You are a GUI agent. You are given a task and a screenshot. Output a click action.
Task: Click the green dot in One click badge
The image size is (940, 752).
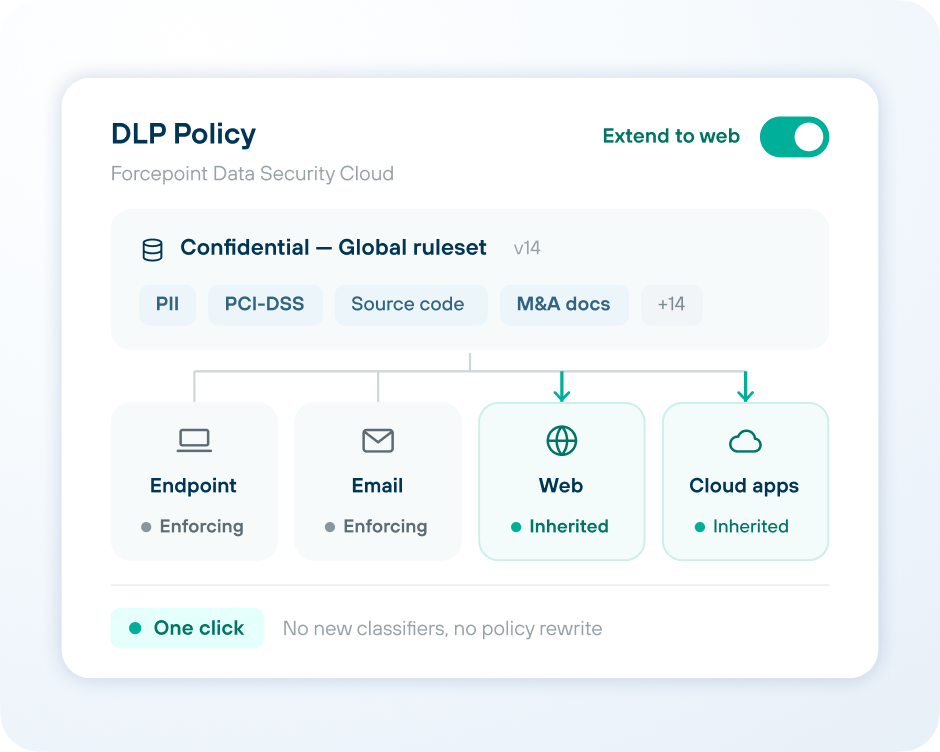[x=135, y=628]
